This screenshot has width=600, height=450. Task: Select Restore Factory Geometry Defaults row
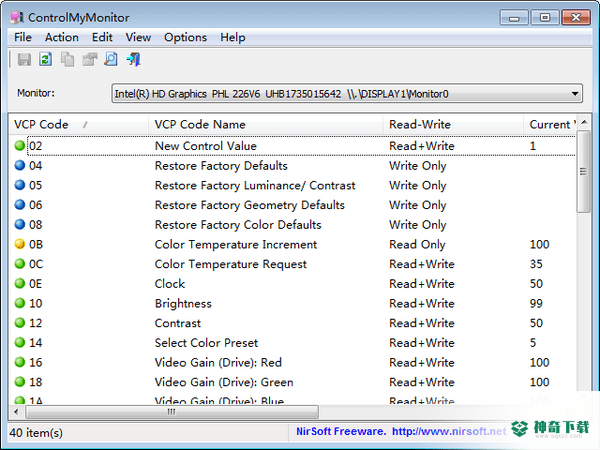tap(293, 205)
